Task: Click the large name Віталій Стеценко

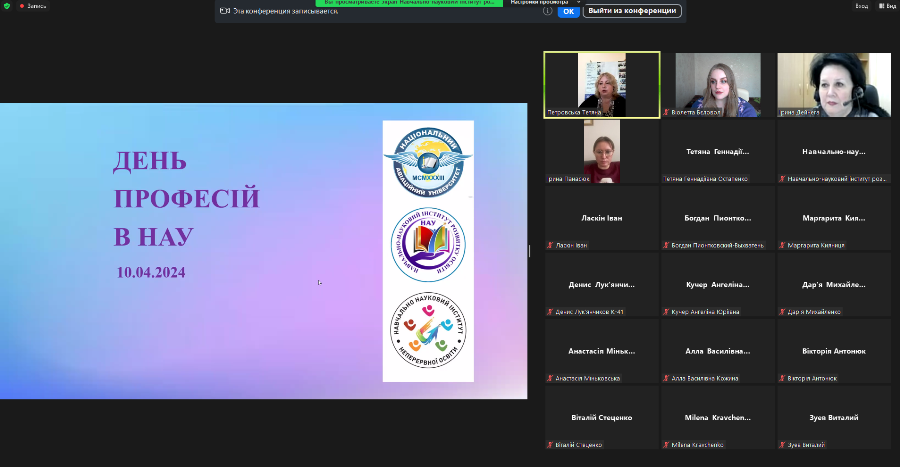Action: click(602, 418)
